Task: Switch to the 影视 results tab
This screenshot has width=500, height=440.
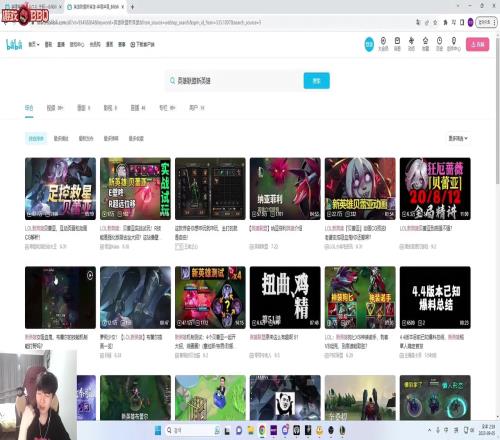Action: point(110,108)
